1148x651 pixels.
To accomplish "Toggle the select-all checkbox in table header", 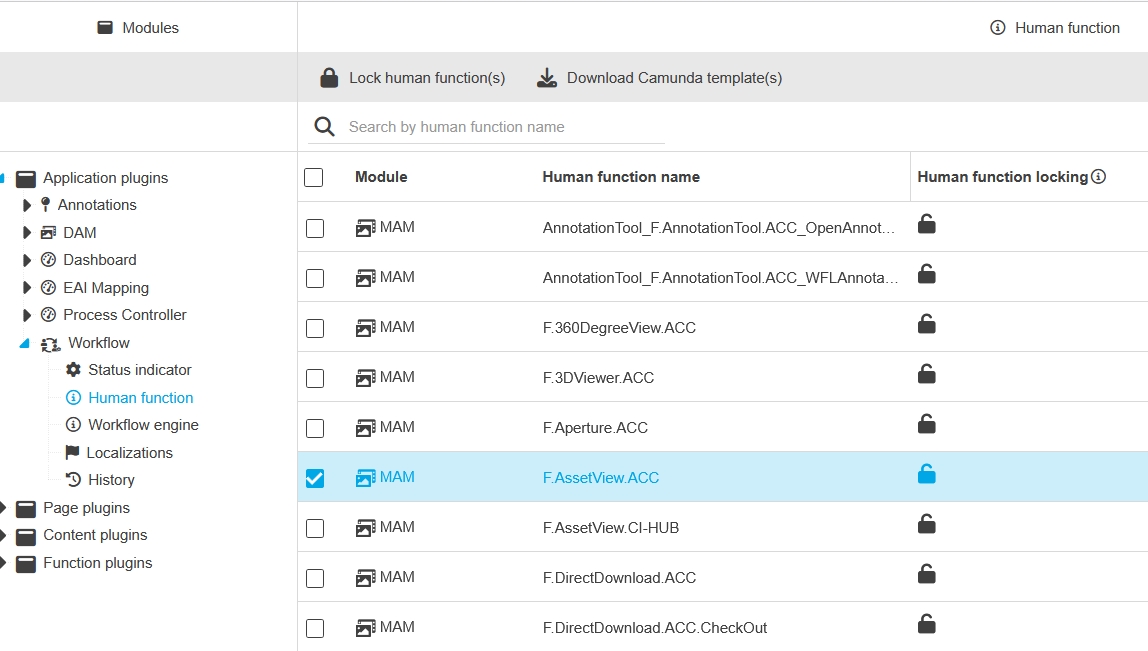I will point(314,178).
